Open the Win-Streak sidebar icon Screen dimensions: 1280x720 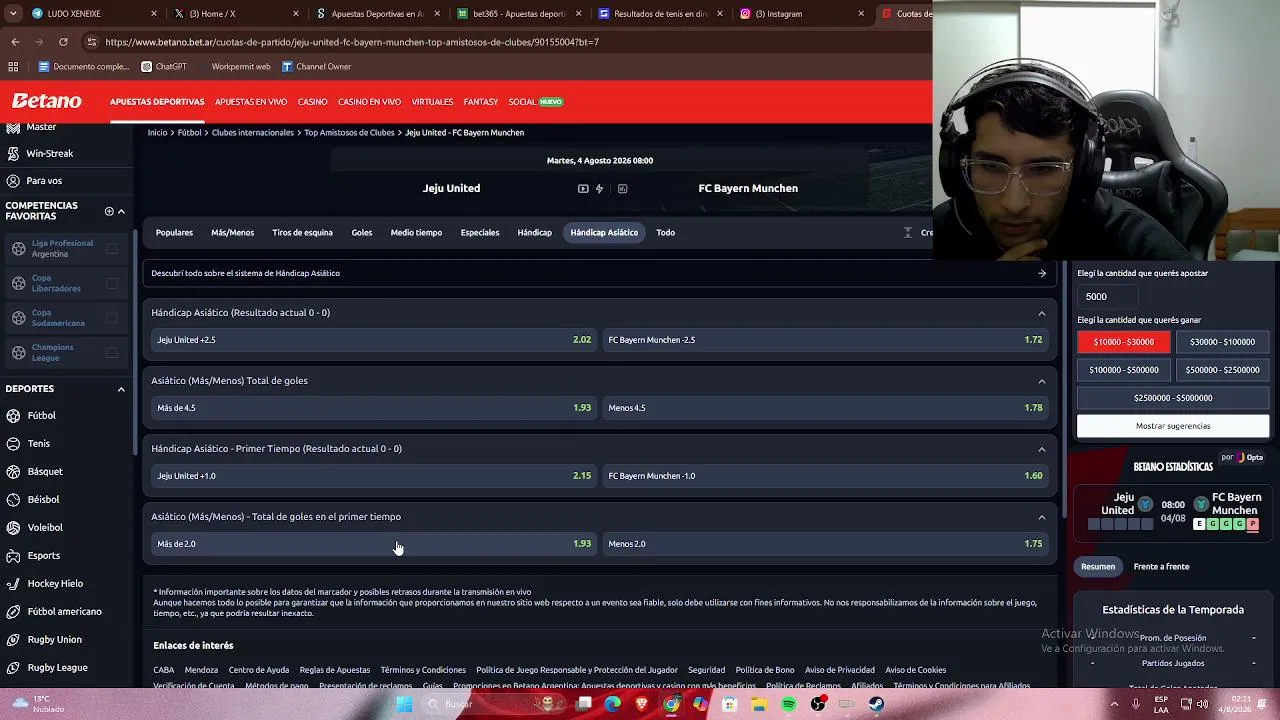coord(13,153)
